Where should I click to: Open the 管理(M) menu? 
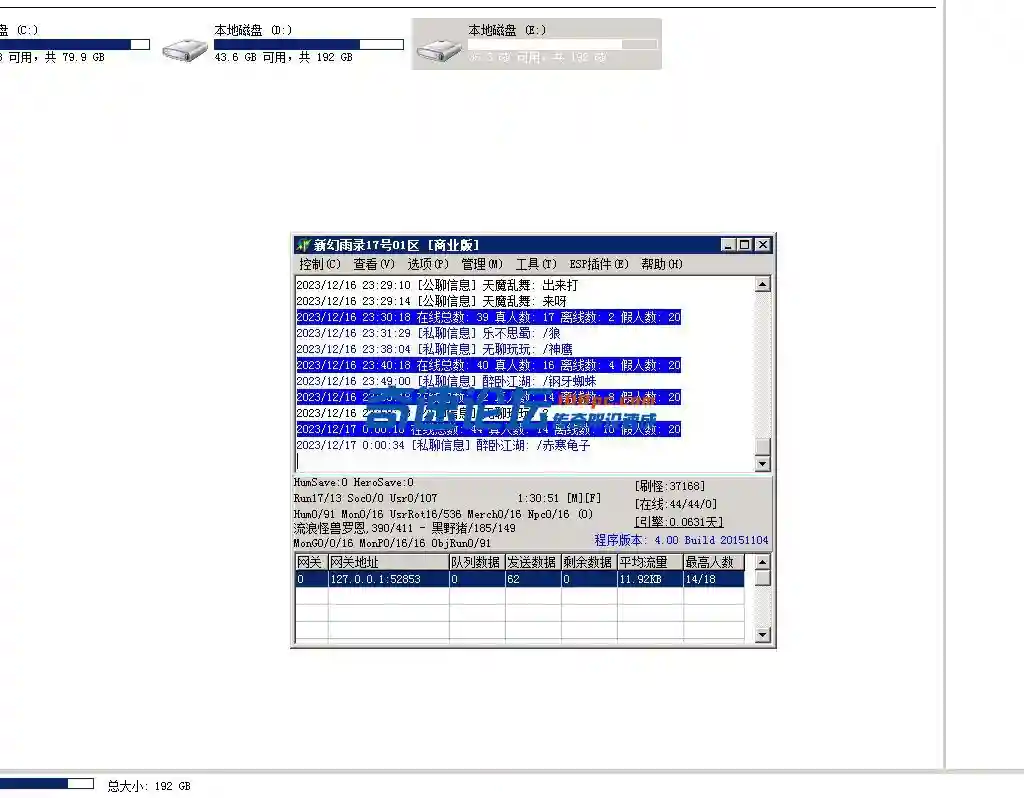[482, 264]
